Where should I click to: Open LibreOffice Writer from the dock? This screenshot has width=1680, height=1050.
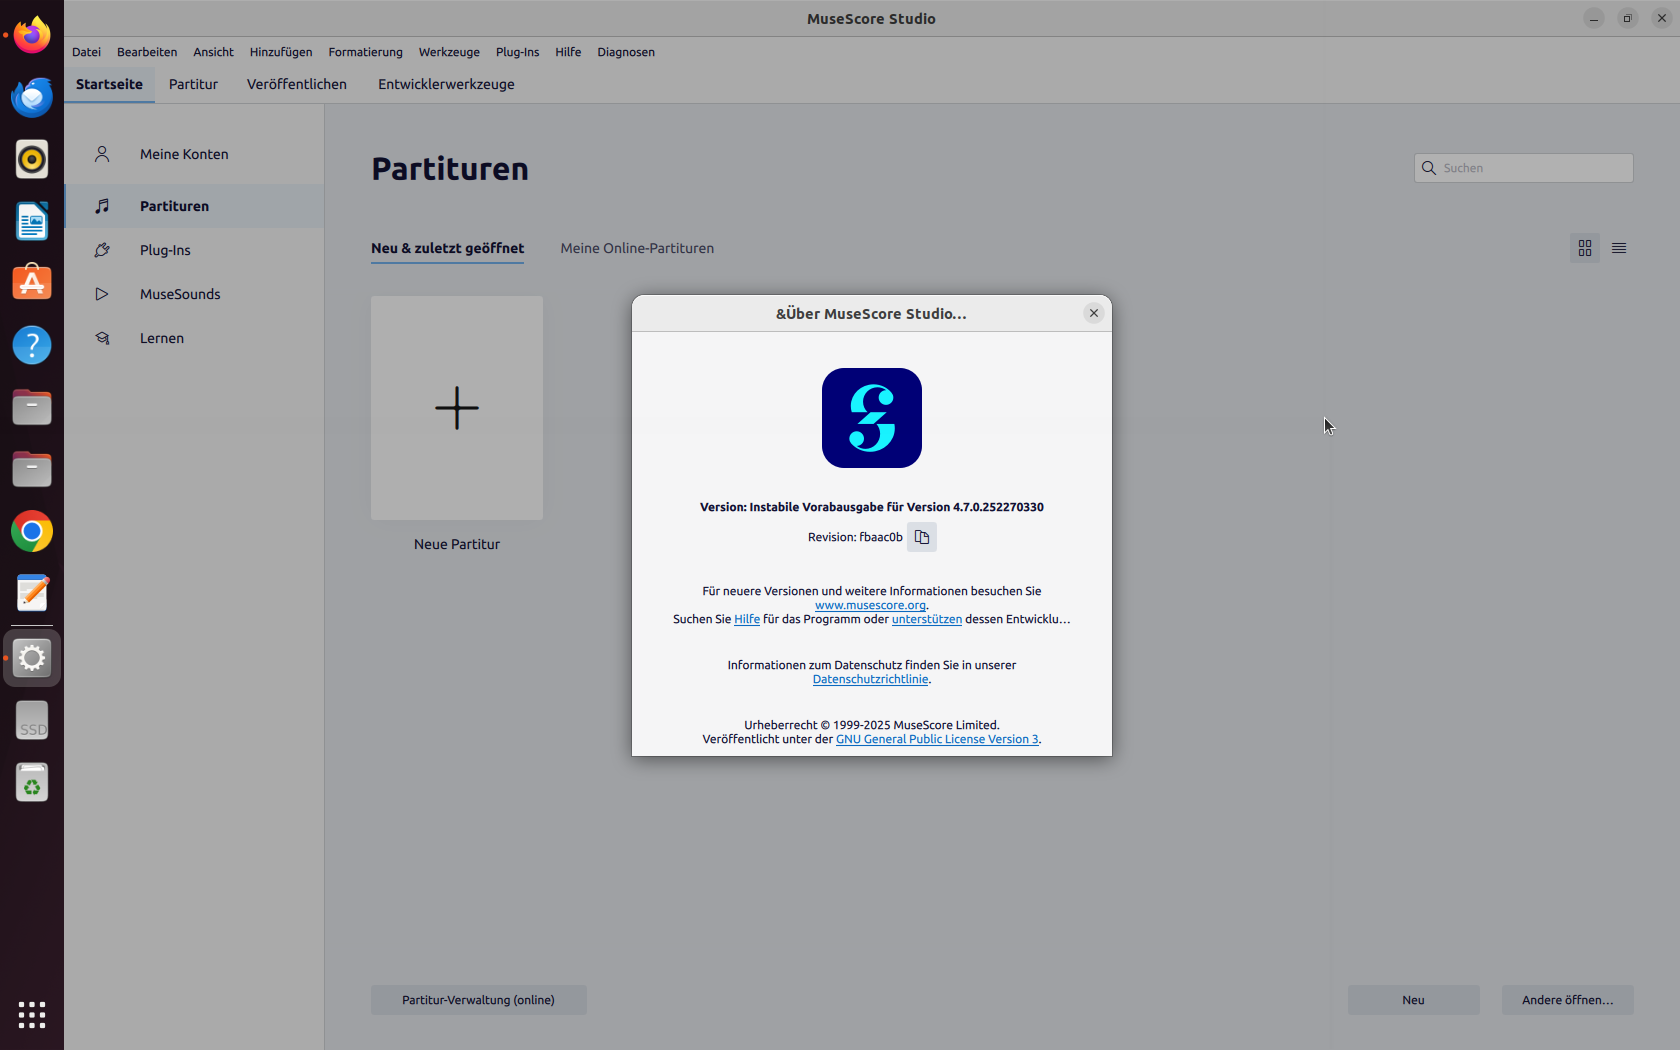click(32, 221)
